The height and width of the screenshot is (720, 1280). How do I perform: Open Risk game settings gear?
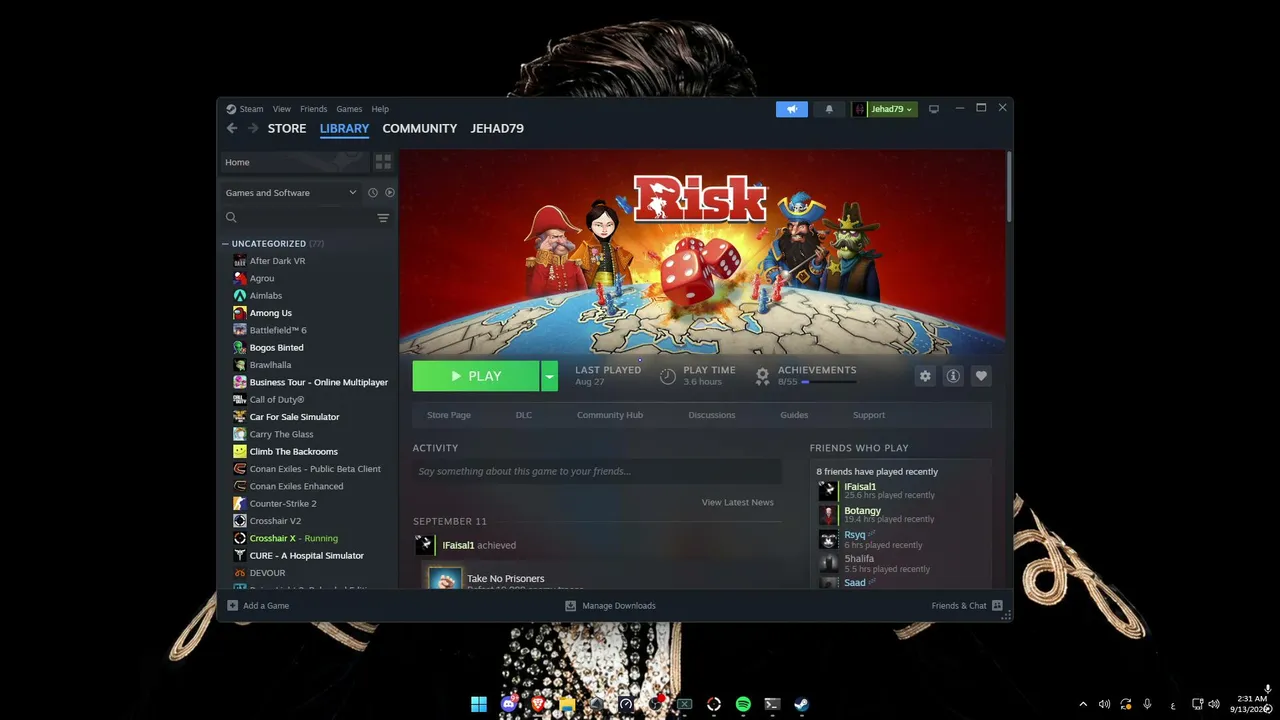pos(925,376)
